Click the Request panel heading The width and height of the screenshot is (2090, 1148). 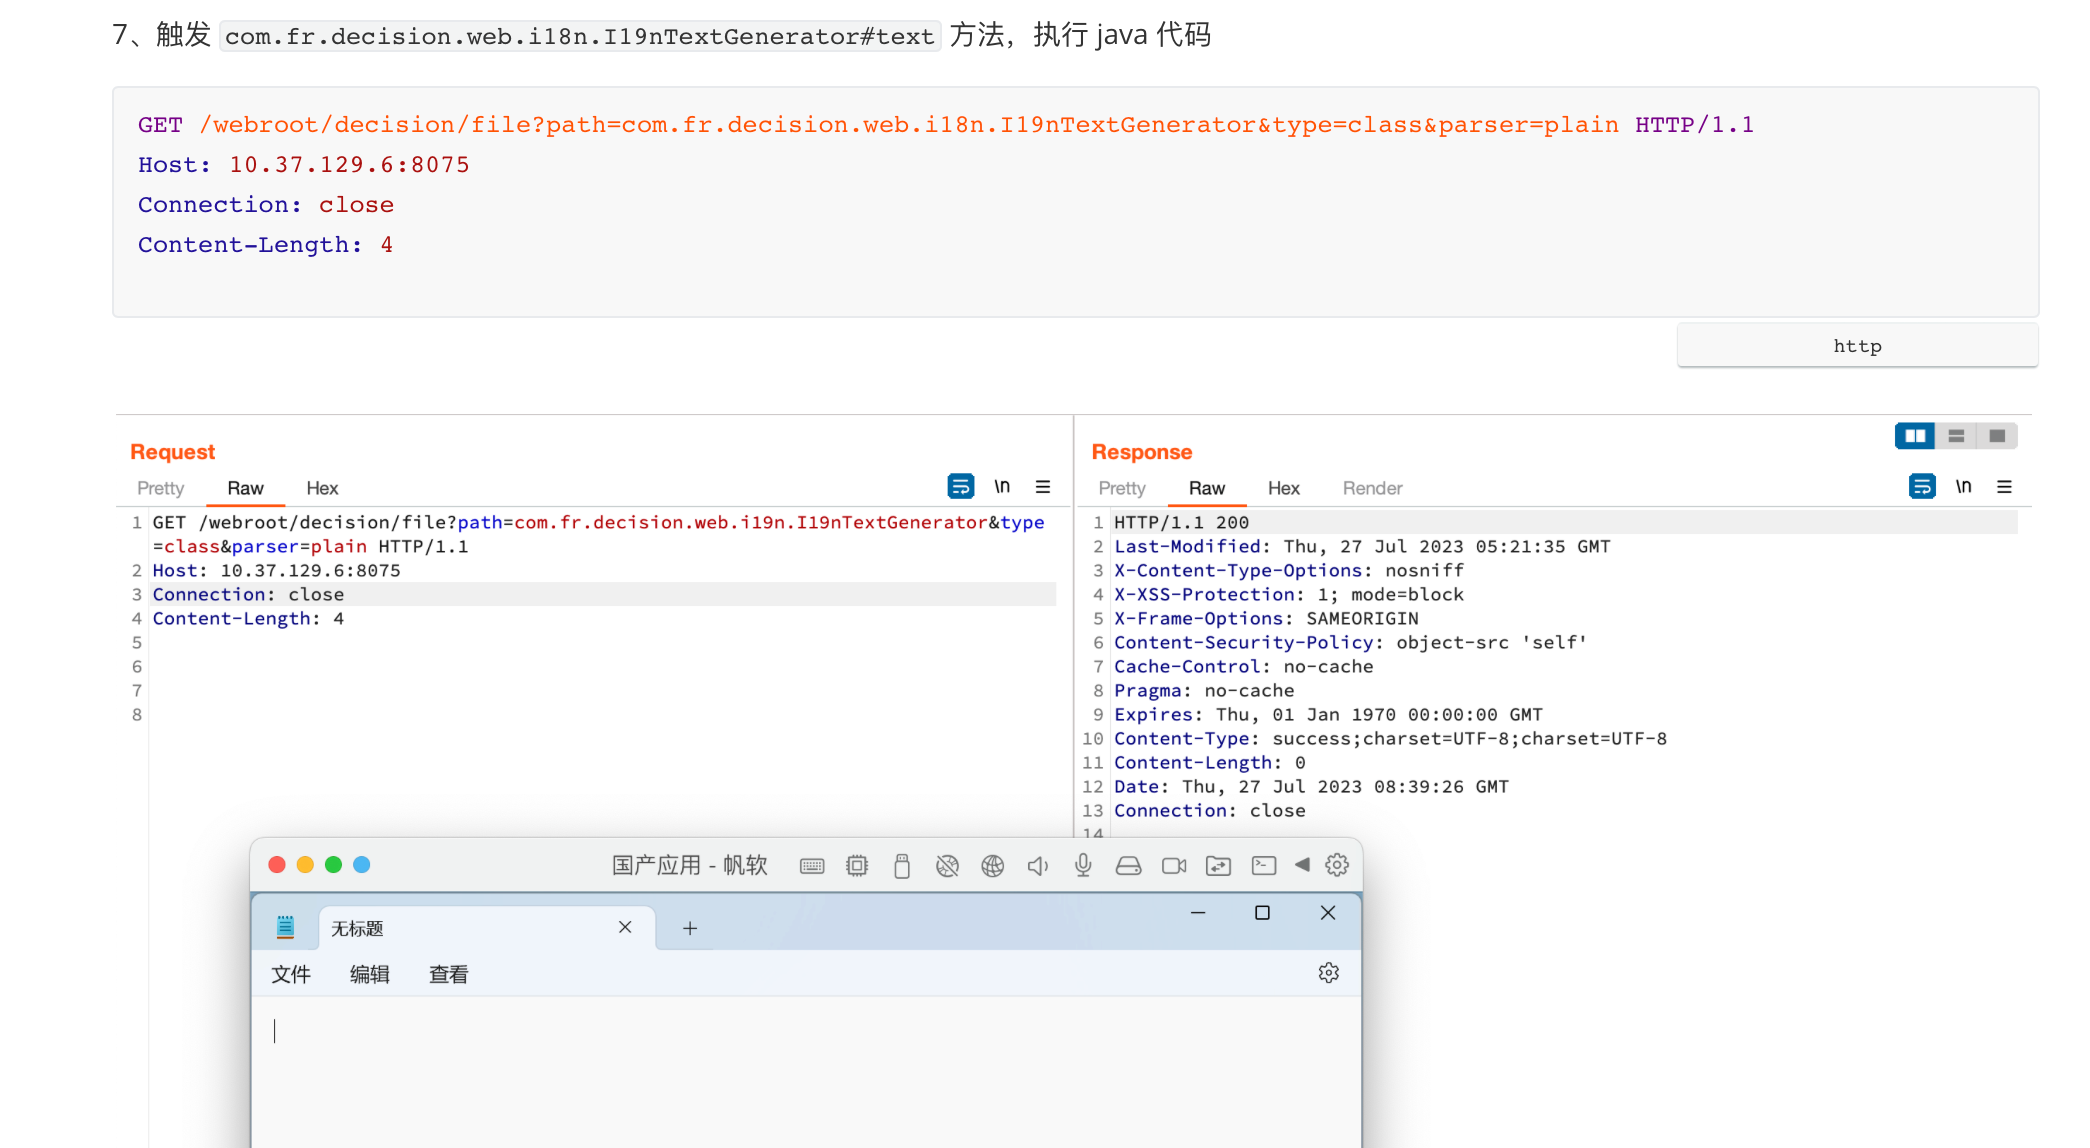coord(173,452)
